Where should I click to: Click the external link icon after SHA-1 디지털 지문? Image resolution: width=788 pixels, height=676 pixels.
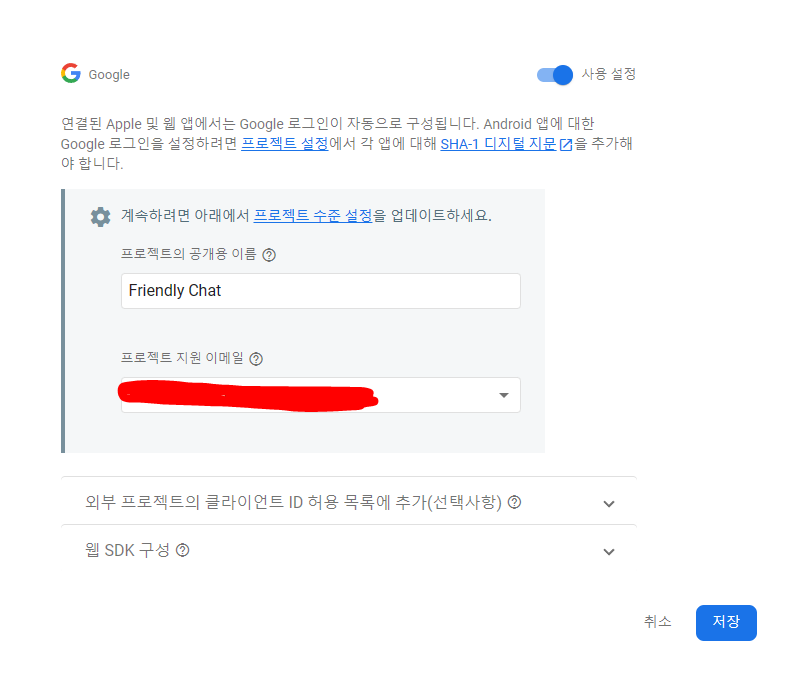pyautogui.click(x=566, y=145)
